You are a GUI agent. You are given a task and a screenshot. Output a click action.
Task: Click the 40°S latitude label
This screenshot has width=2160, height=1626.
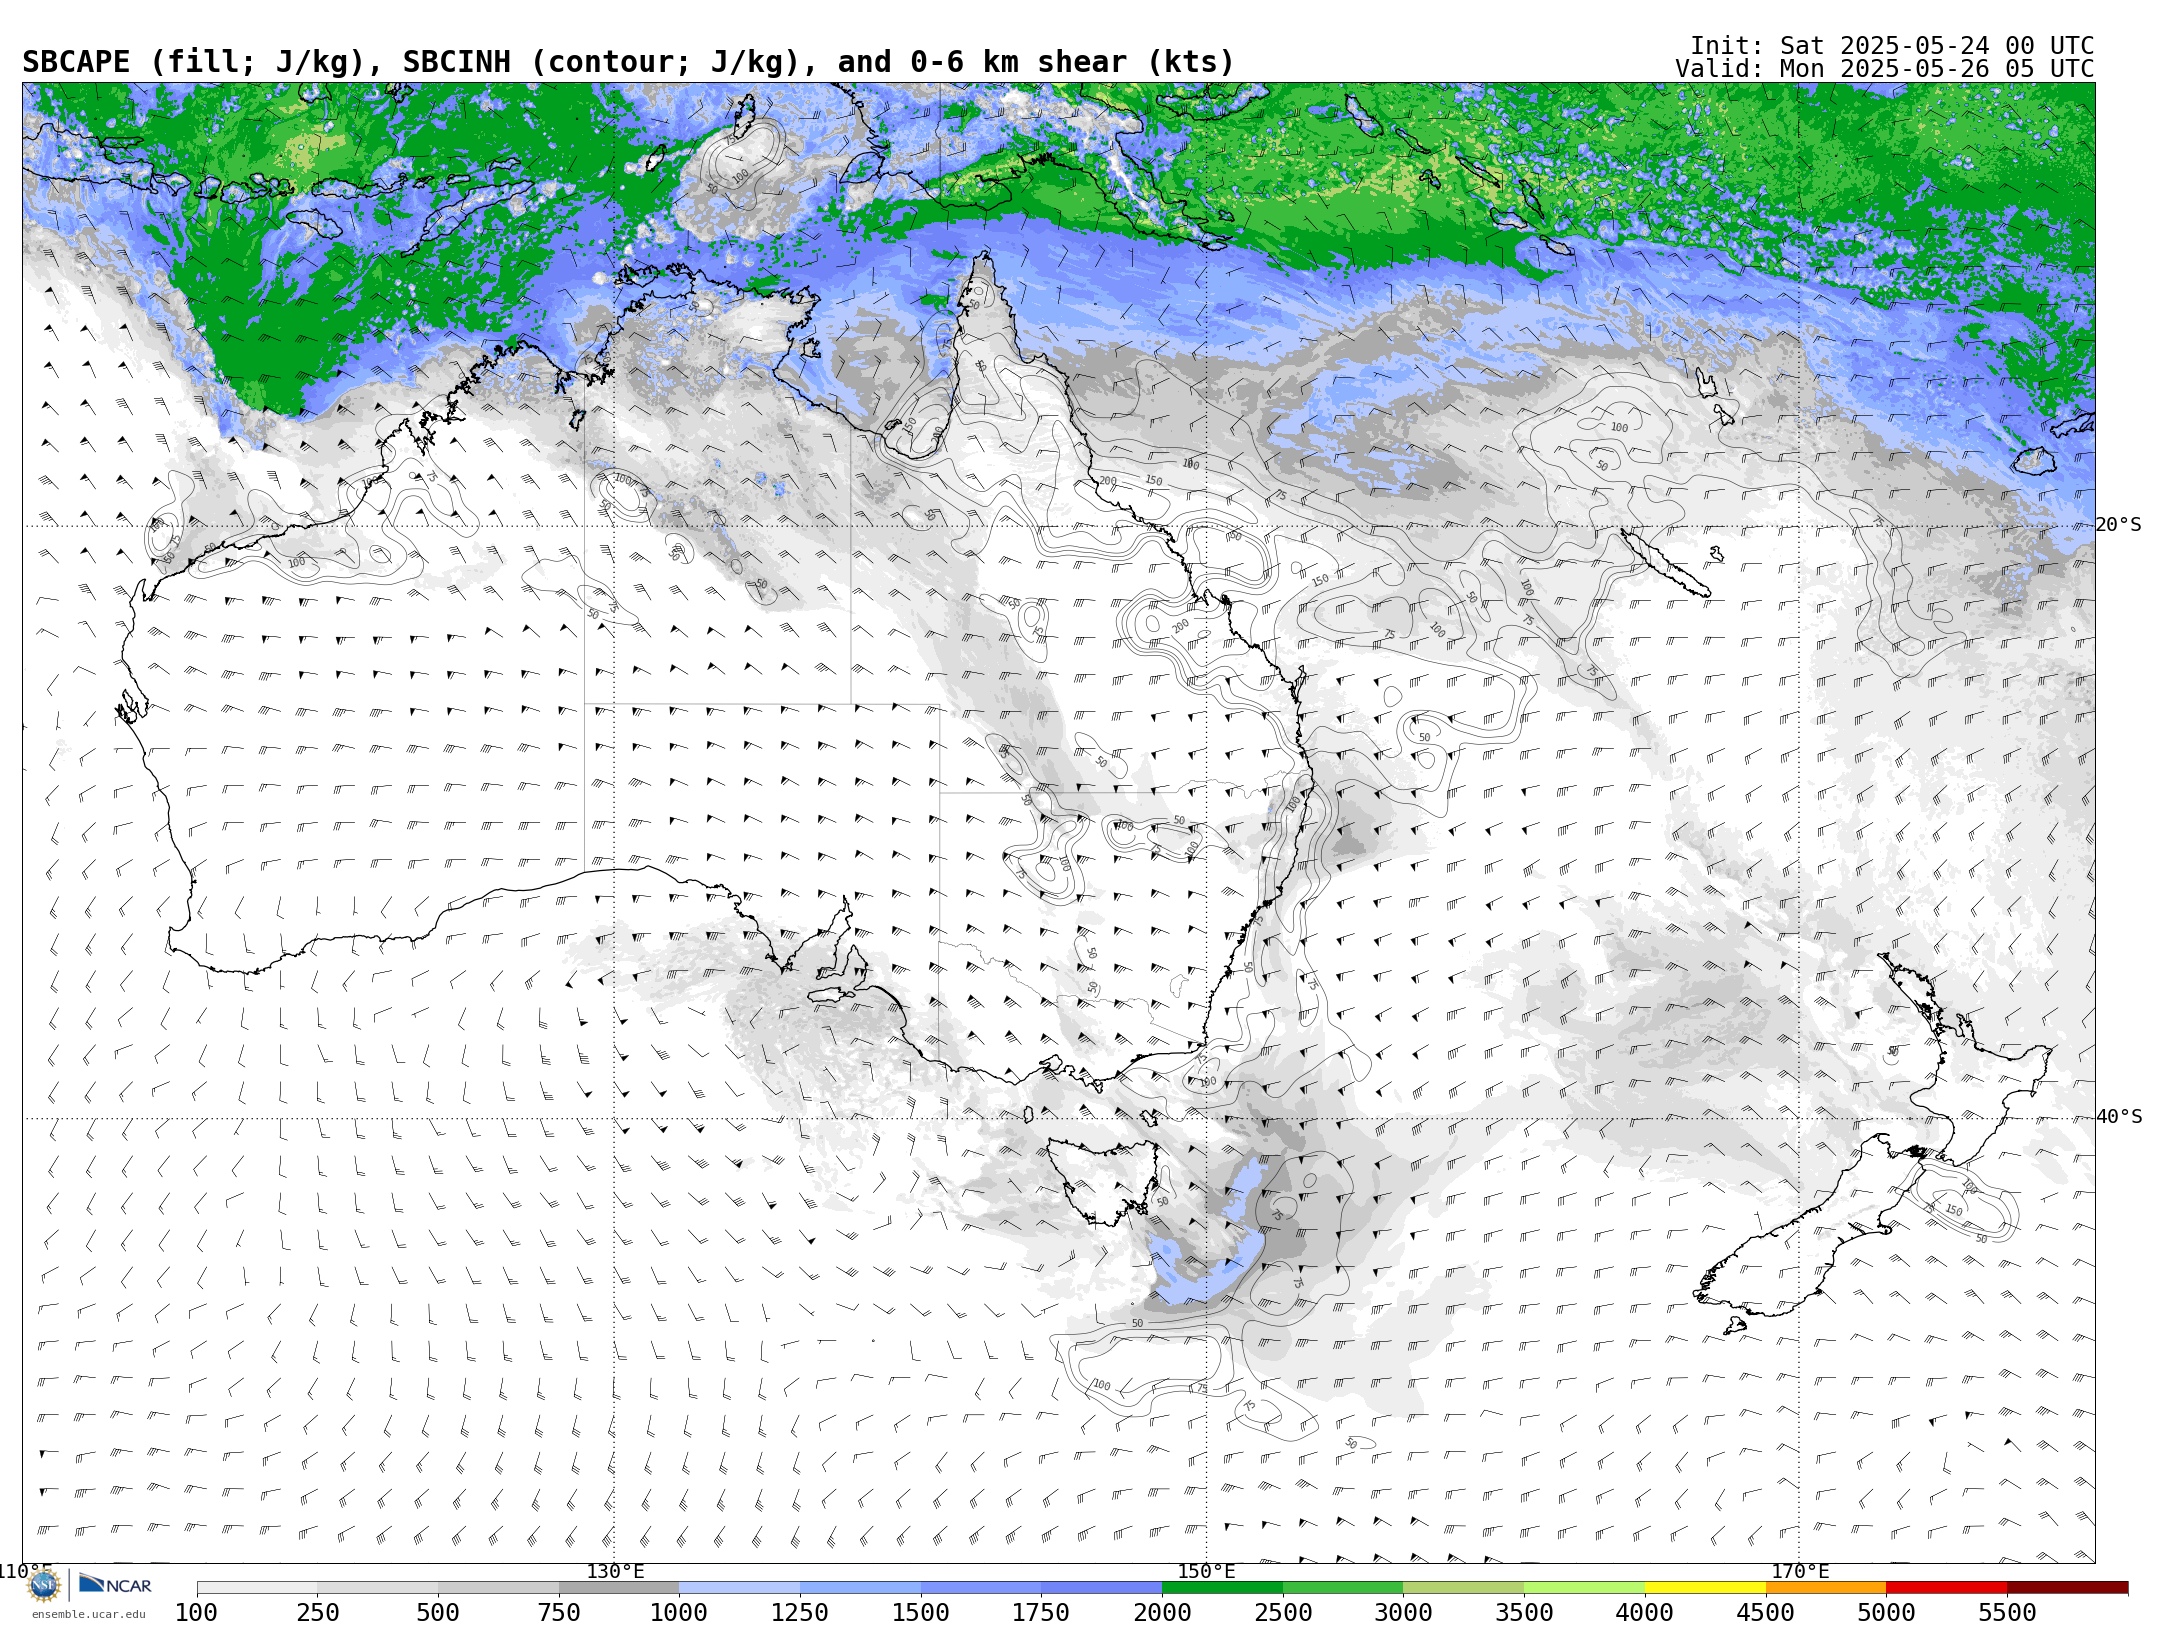(x=2119, y=1117)
